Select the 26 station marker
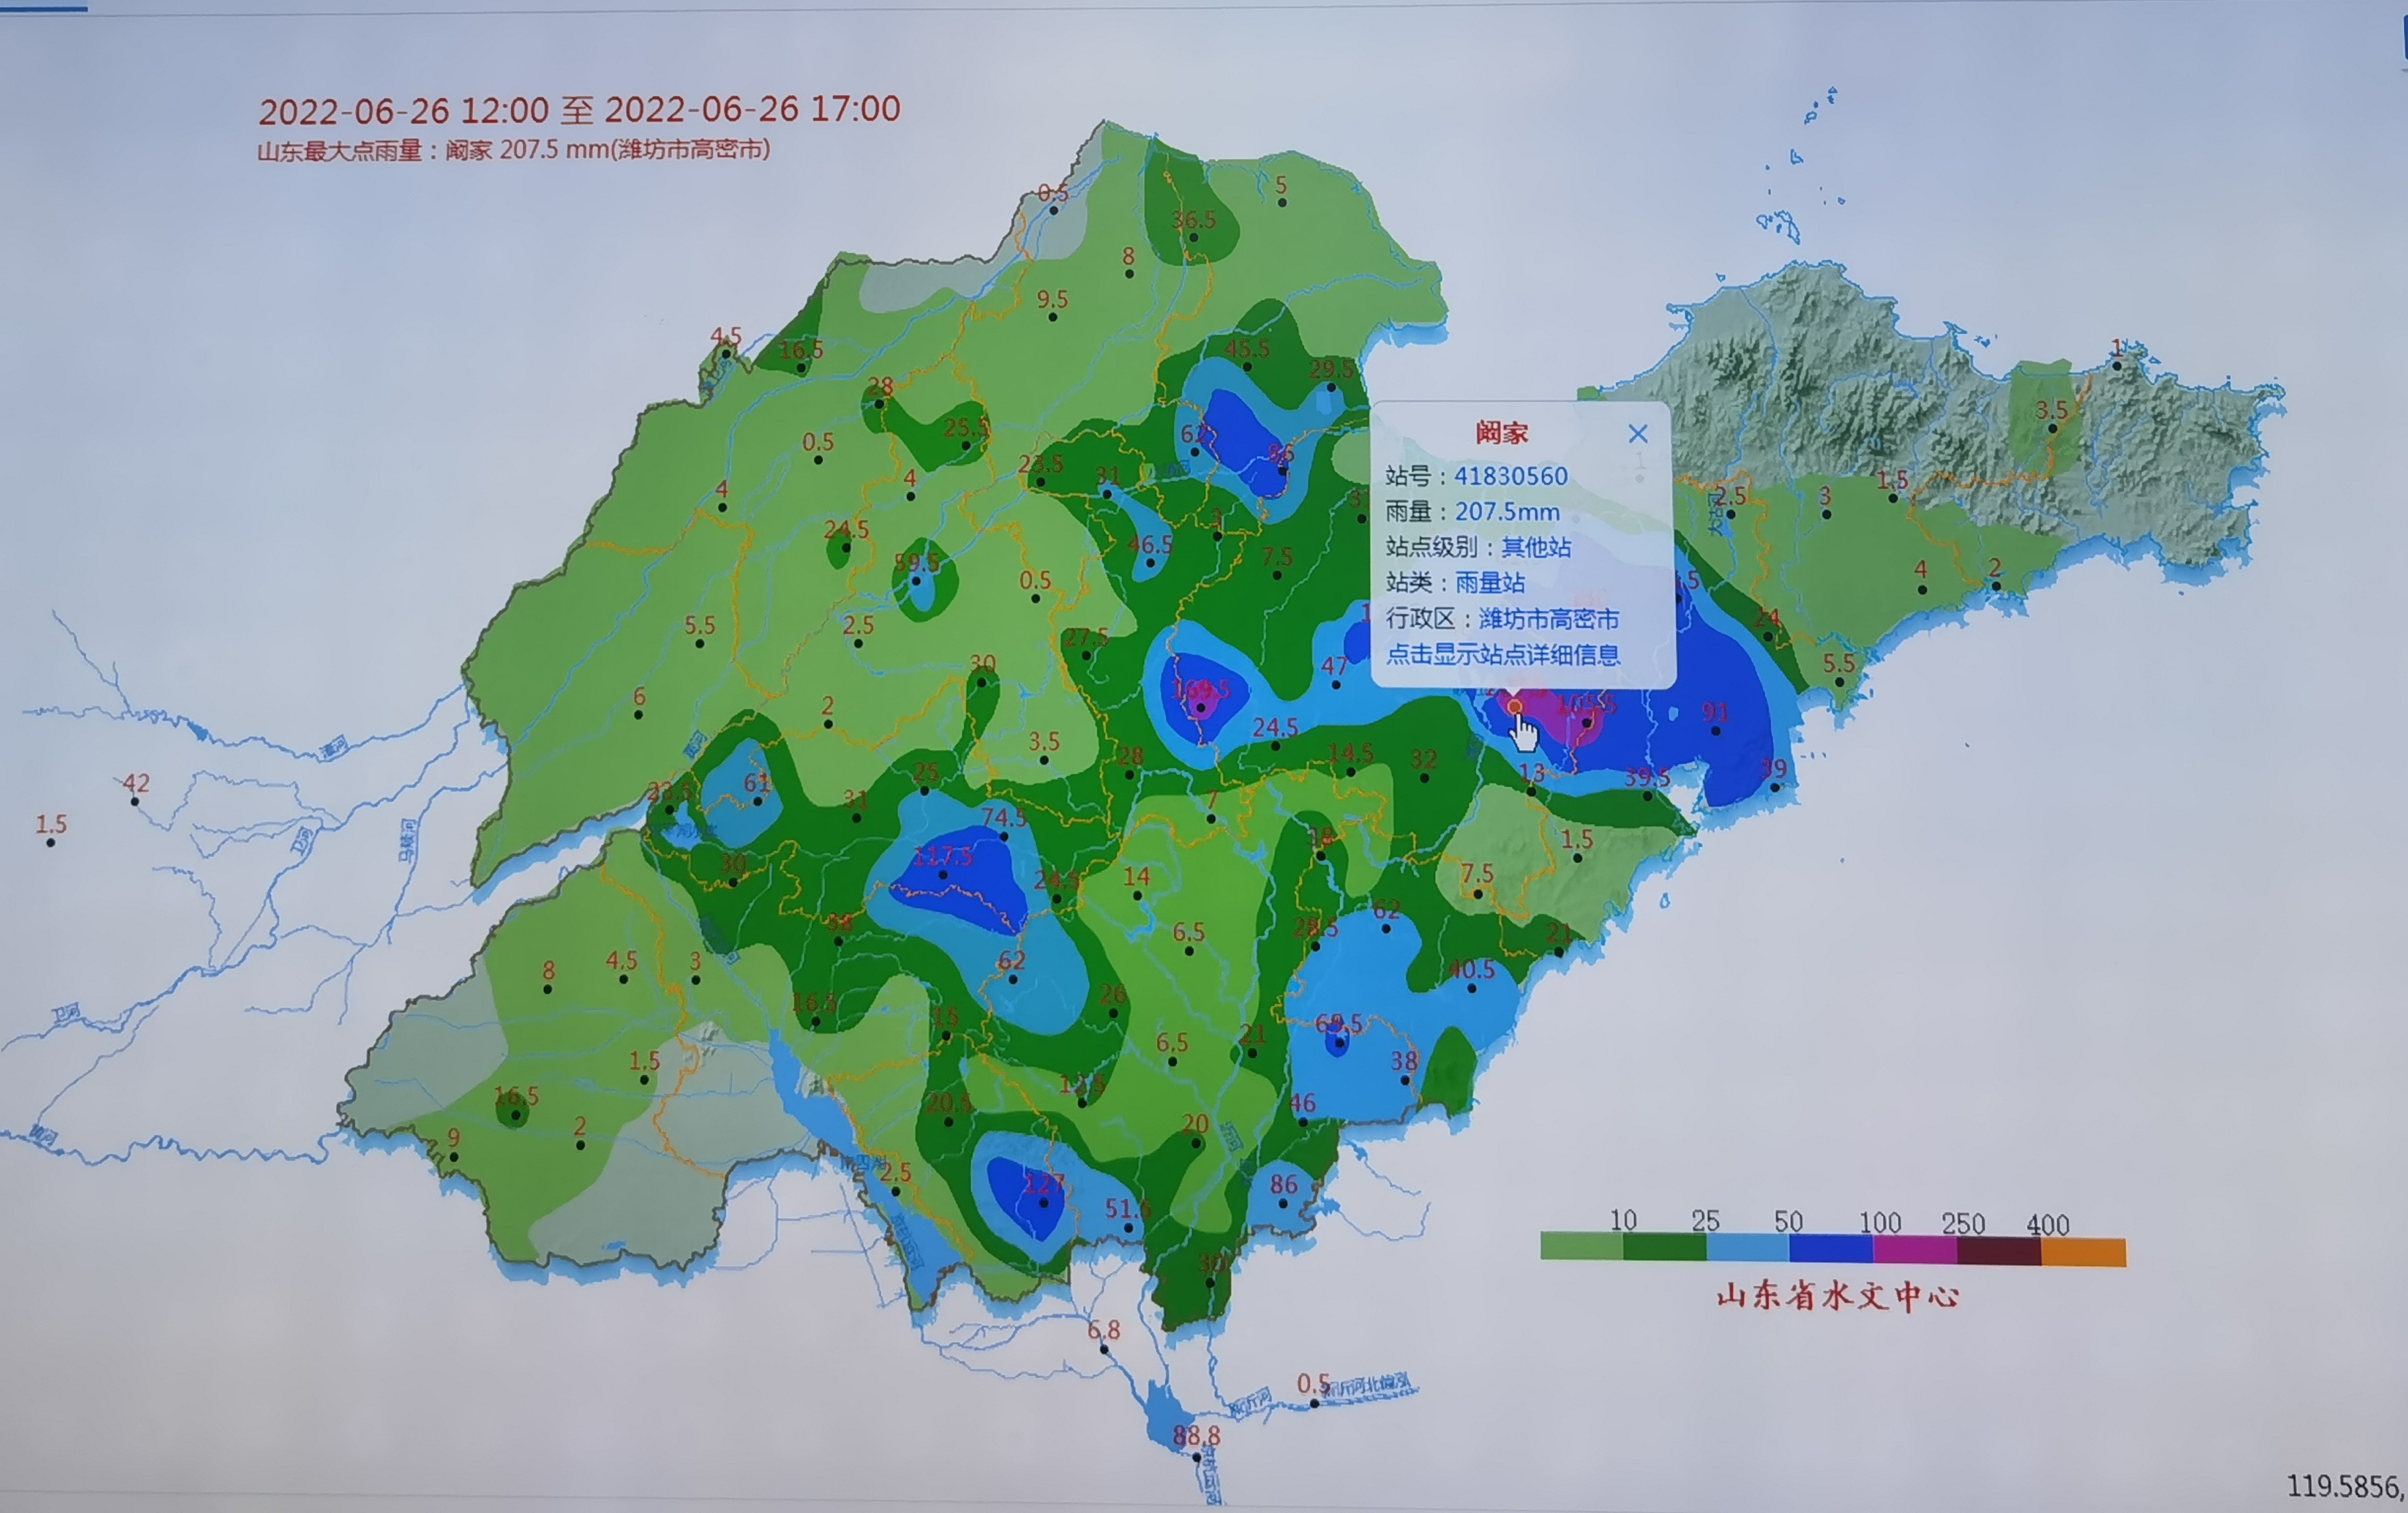 click(1113, 1013)
